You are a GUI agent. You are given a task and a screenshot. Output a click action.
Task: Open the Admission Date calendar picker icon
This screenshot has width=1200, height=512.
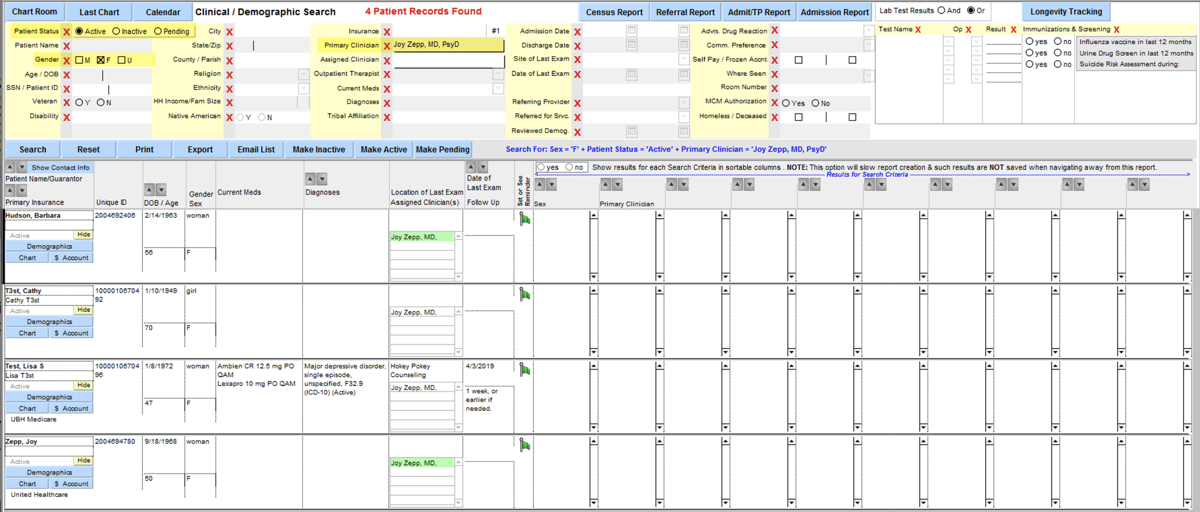(631, 32)
